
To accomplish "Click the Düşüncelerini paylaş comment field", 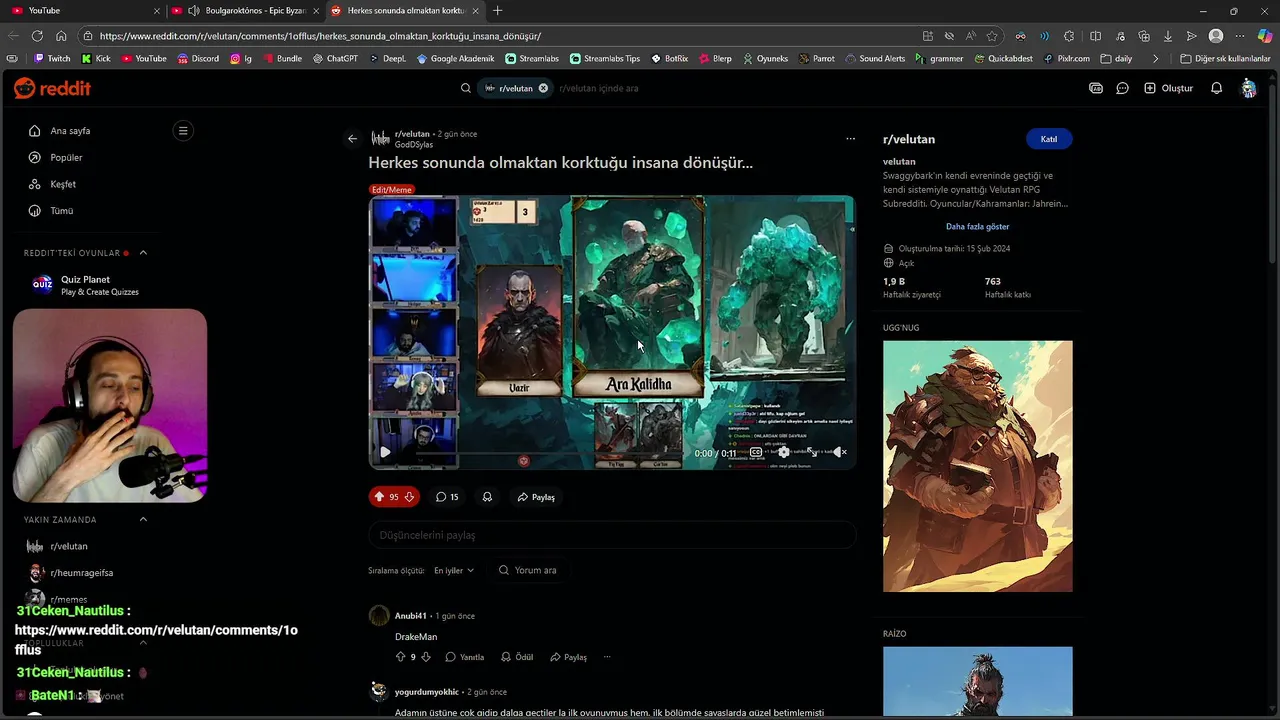I will 612,535.
